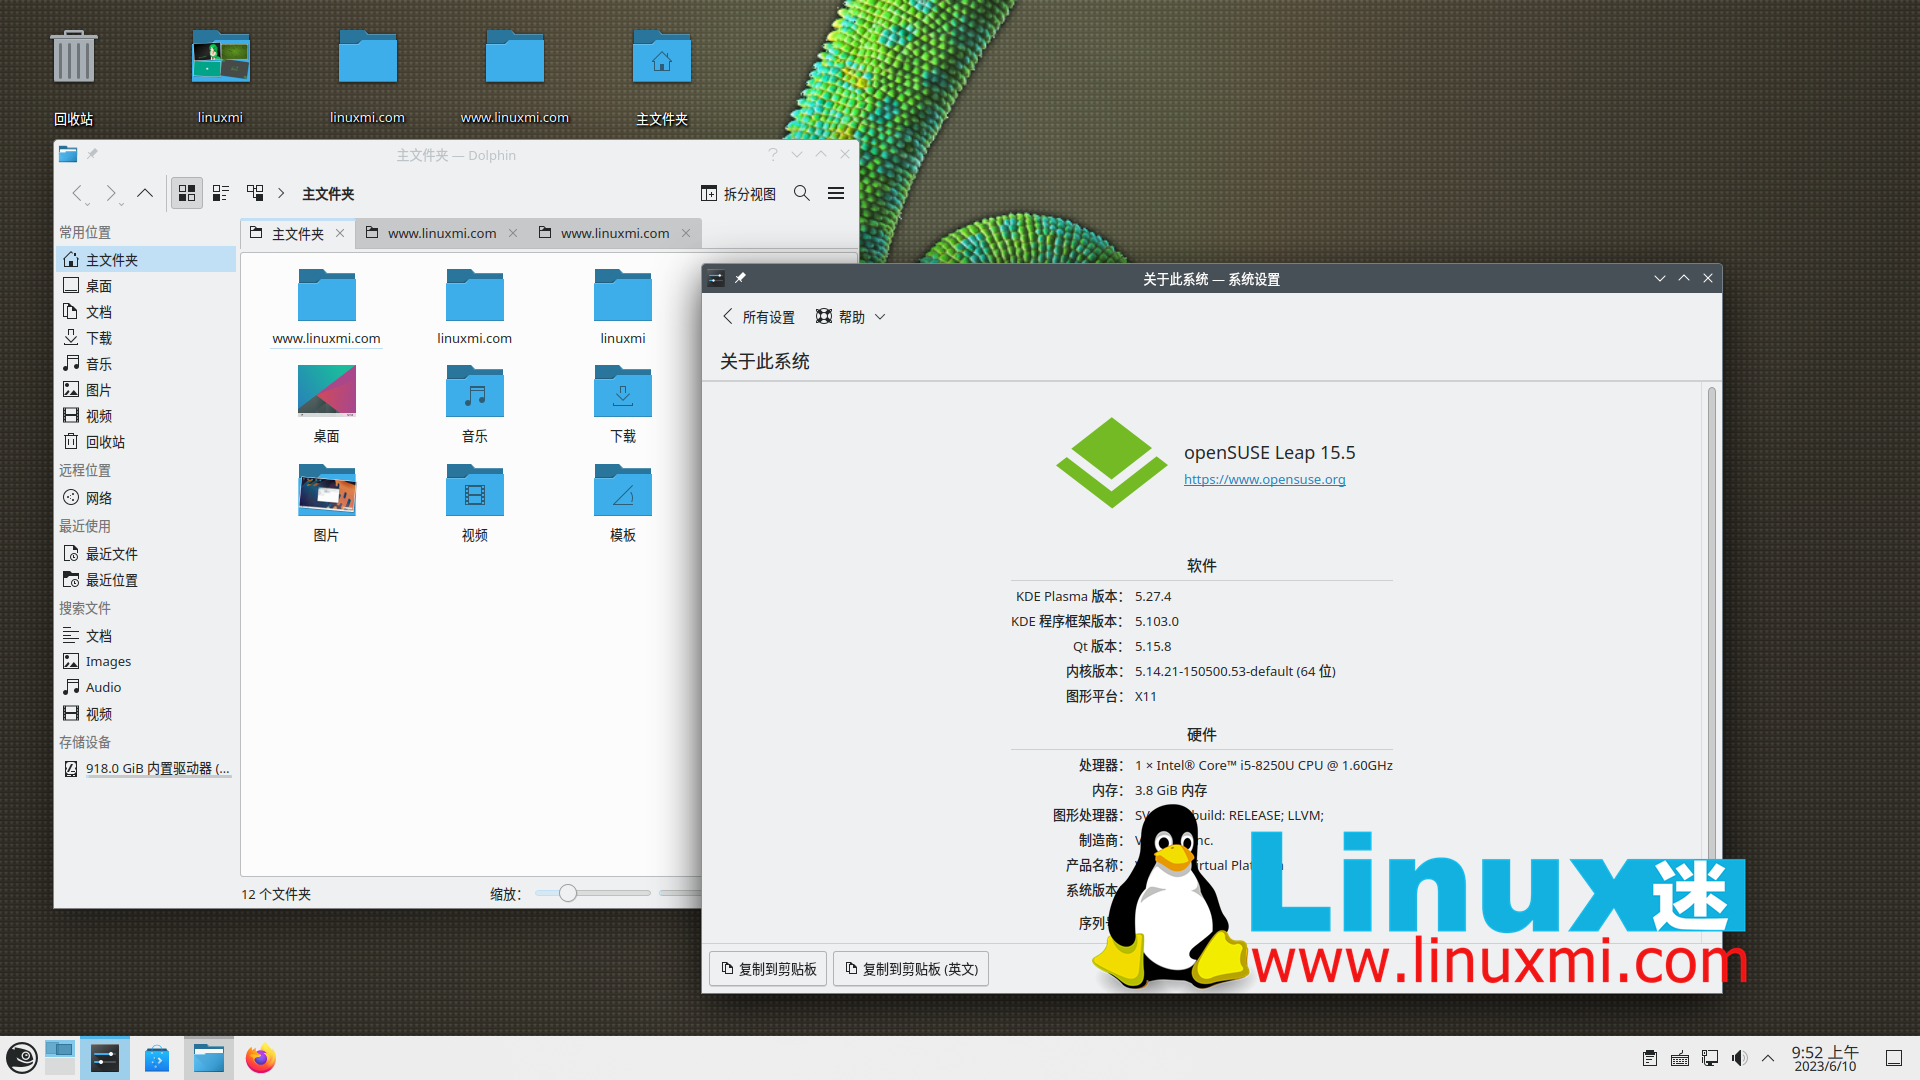
Task: Select the 下载 folder in file view
Action: pyautogui.click(x=622, y=404)
